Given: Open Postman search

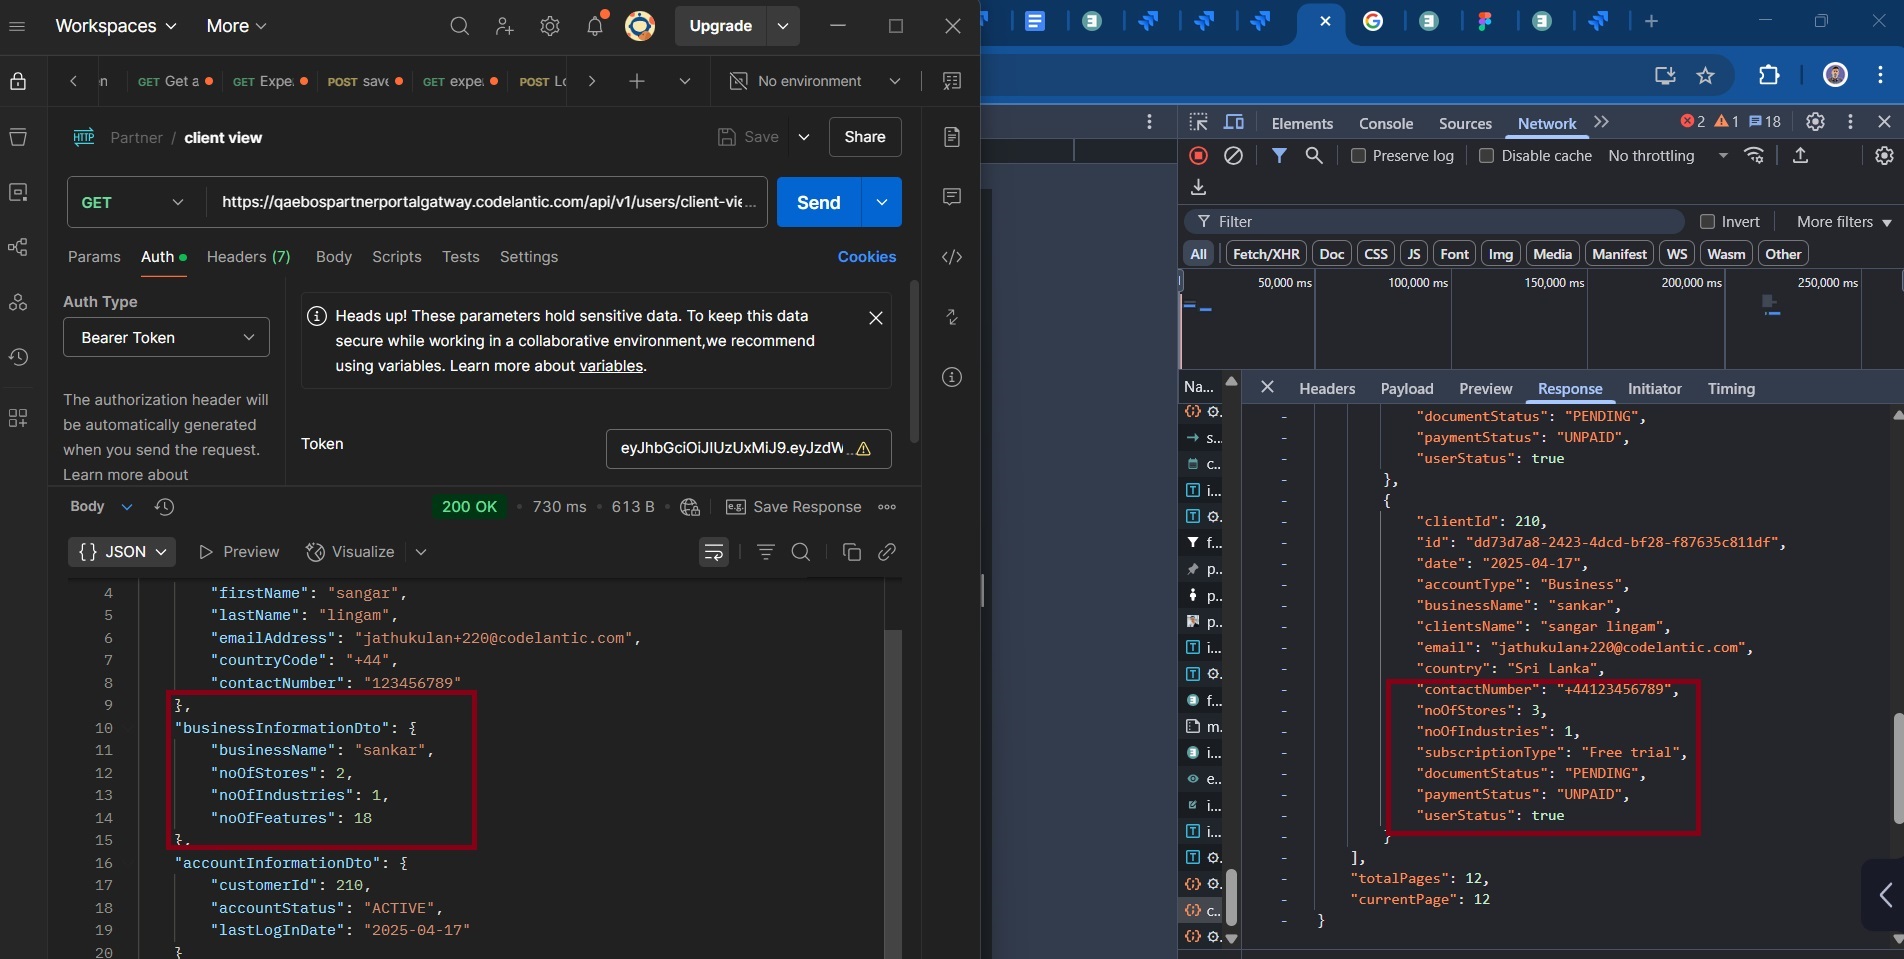Looking at the screenshot, I should point(459,26).
